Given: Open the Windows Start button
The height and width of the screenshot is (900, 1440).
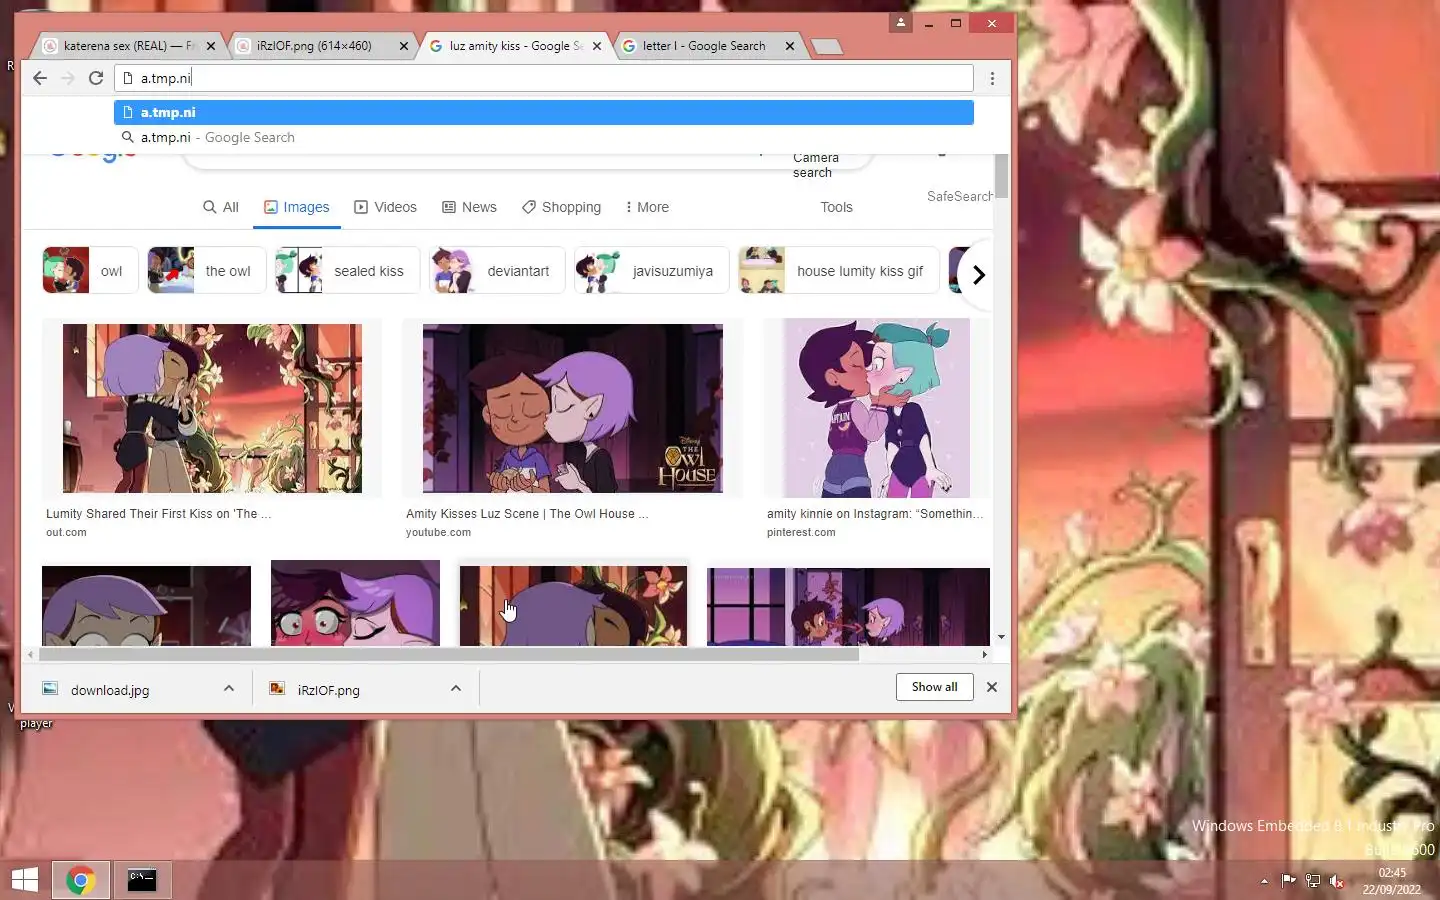Looking at the screenshot, I should point(24,880).
